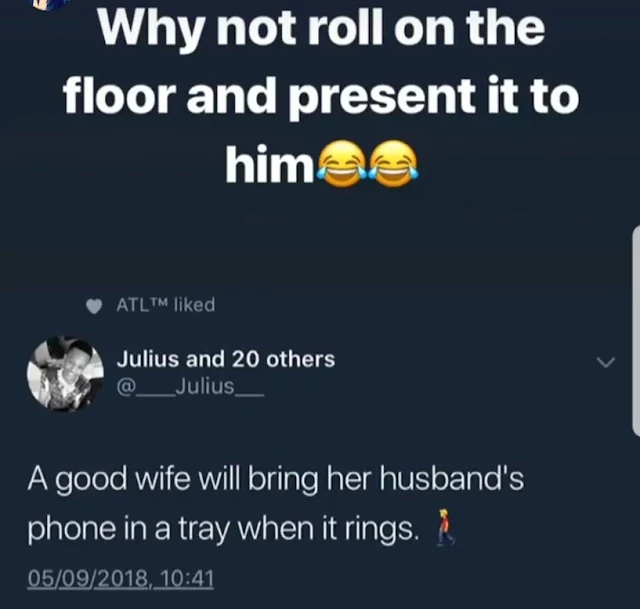
Task: Click the "ATL™ liked" label
Action: pos(166,305)
